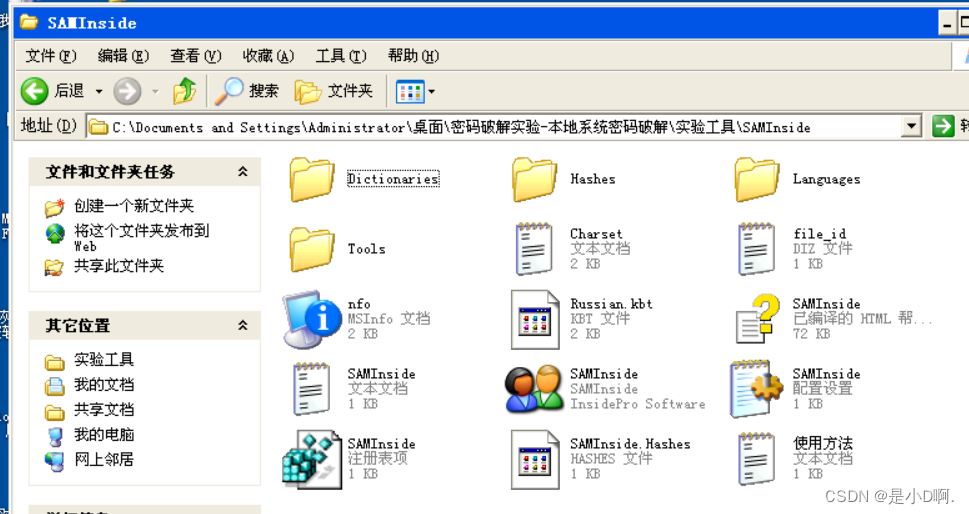The width and height of the screenshot is (969, 514).
Task: Open the Forward button history dropdown arrow
Action: click(x=155, y=91)
